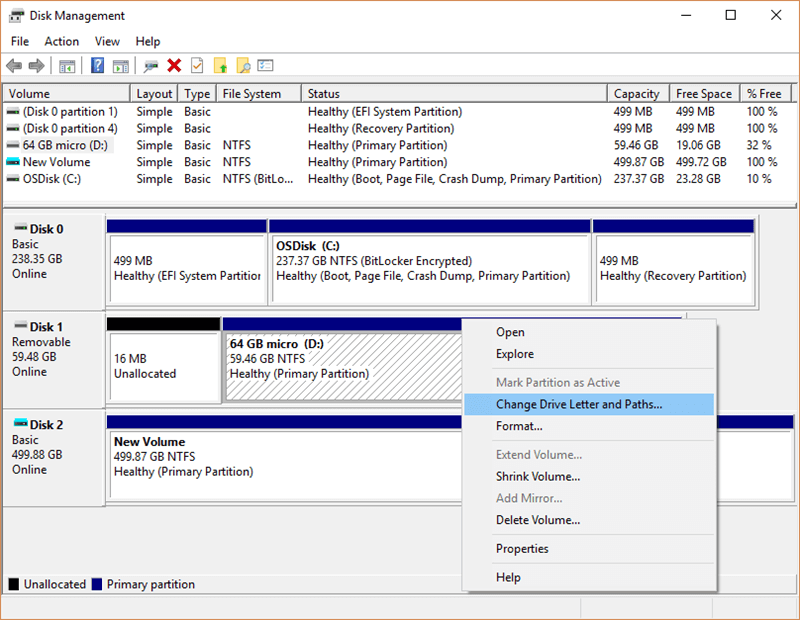Open Properties from the context menu
The image size is (800, 620).
coord(526,549)
